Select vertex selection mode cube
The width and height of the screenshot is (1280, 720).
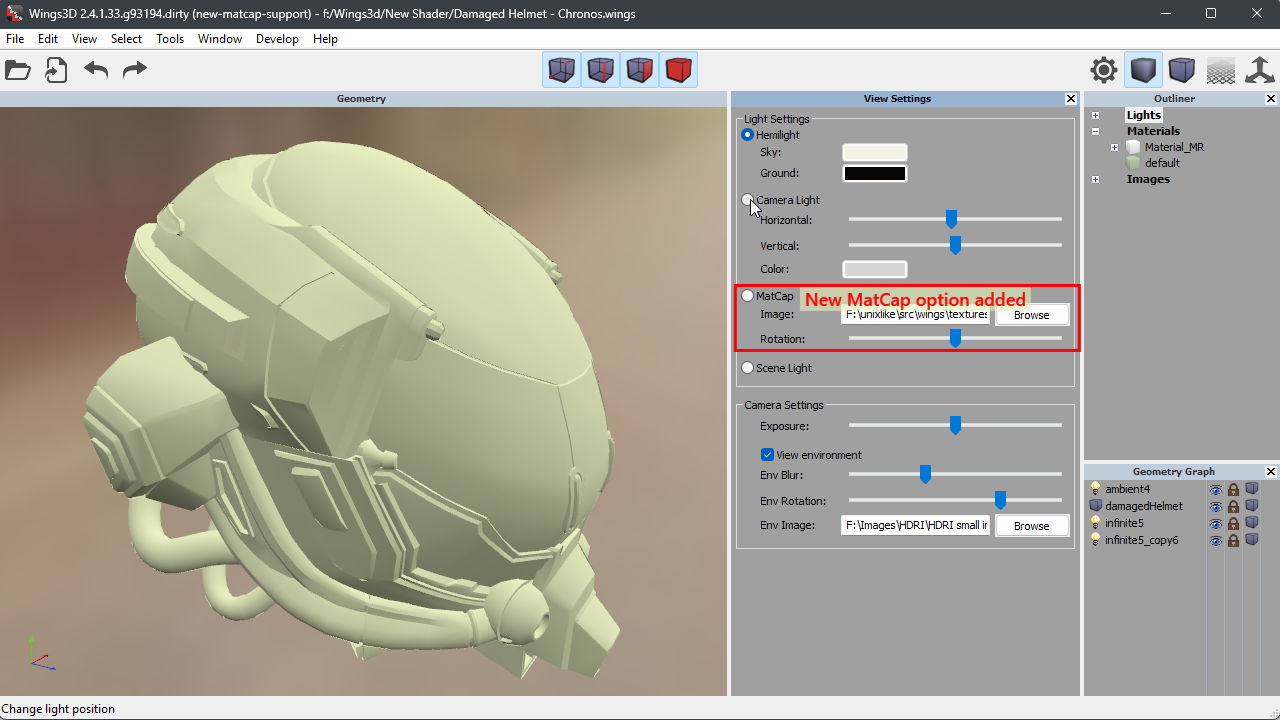tap(562, 70)
